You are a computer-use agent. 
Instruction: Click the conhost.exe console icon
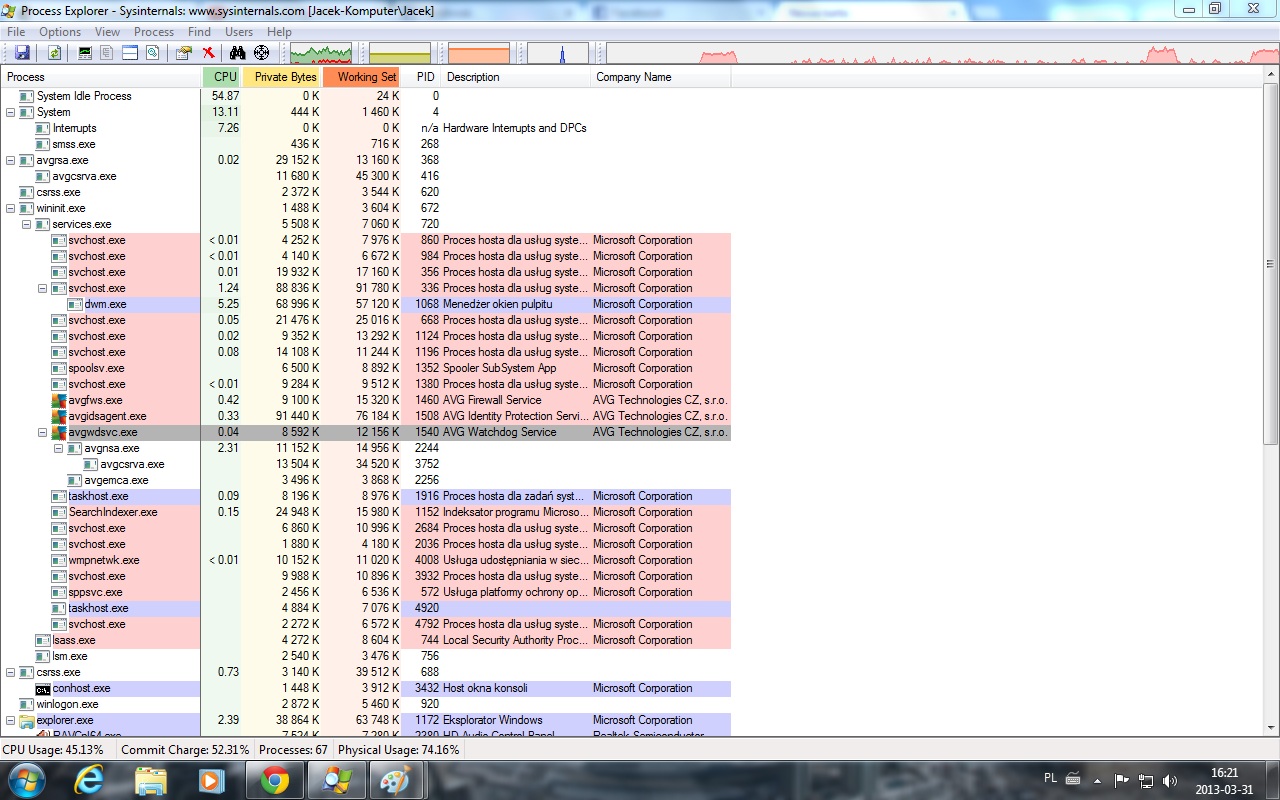point(43,688)
